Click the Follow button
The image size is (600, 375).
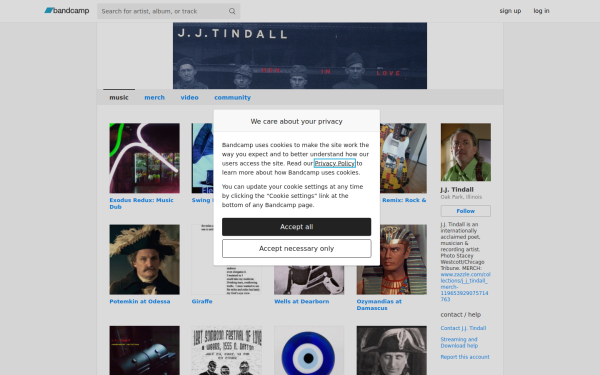click(465, 211)
